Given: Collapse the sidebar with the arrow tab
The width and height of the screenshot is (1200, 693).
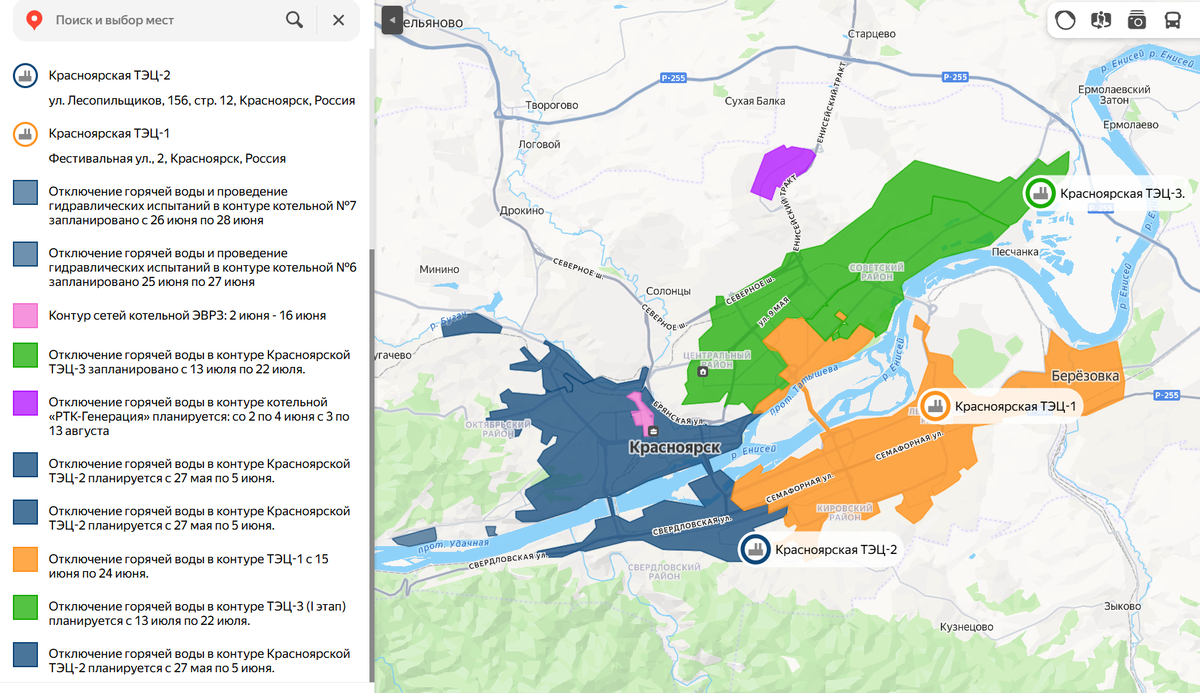Looking at the screenshot, I should click(x=392, y=20).
